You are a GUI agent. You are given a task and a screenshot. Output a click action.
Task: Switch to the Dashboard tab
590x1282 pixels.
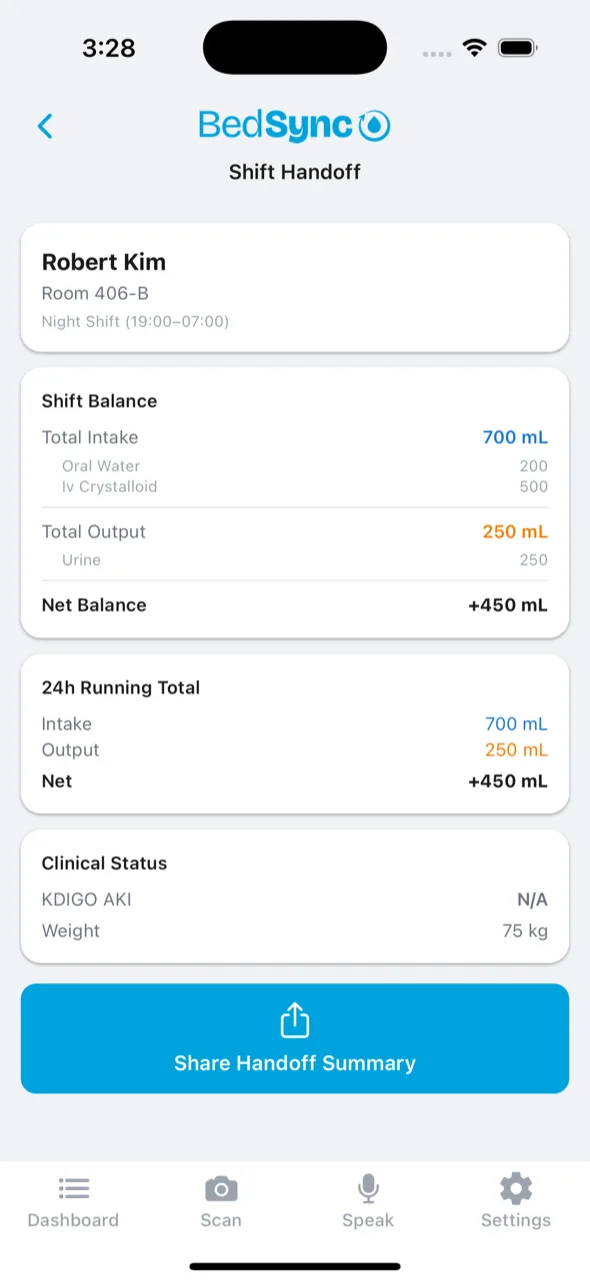click(73, 1200)
